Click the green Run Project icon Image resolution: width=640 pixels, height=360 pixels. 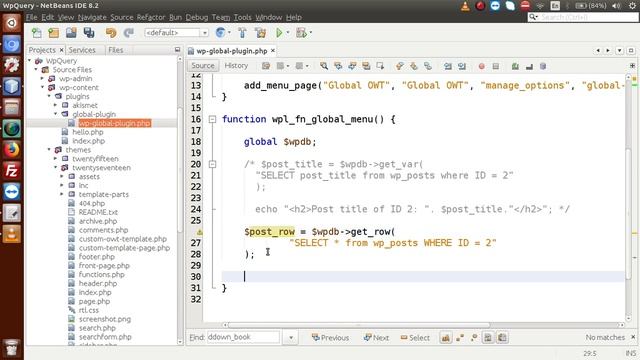click(279, 33)
